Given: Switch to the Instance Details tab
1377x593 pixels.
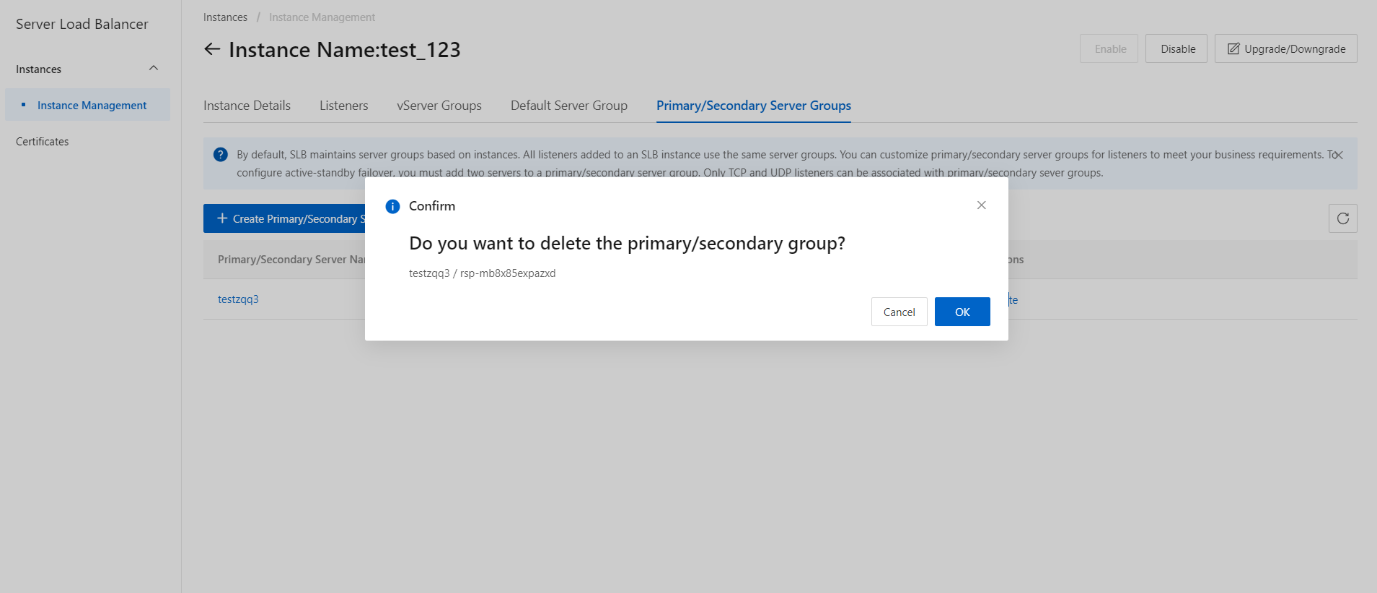Looking at the screenshot, I should 247,105.
